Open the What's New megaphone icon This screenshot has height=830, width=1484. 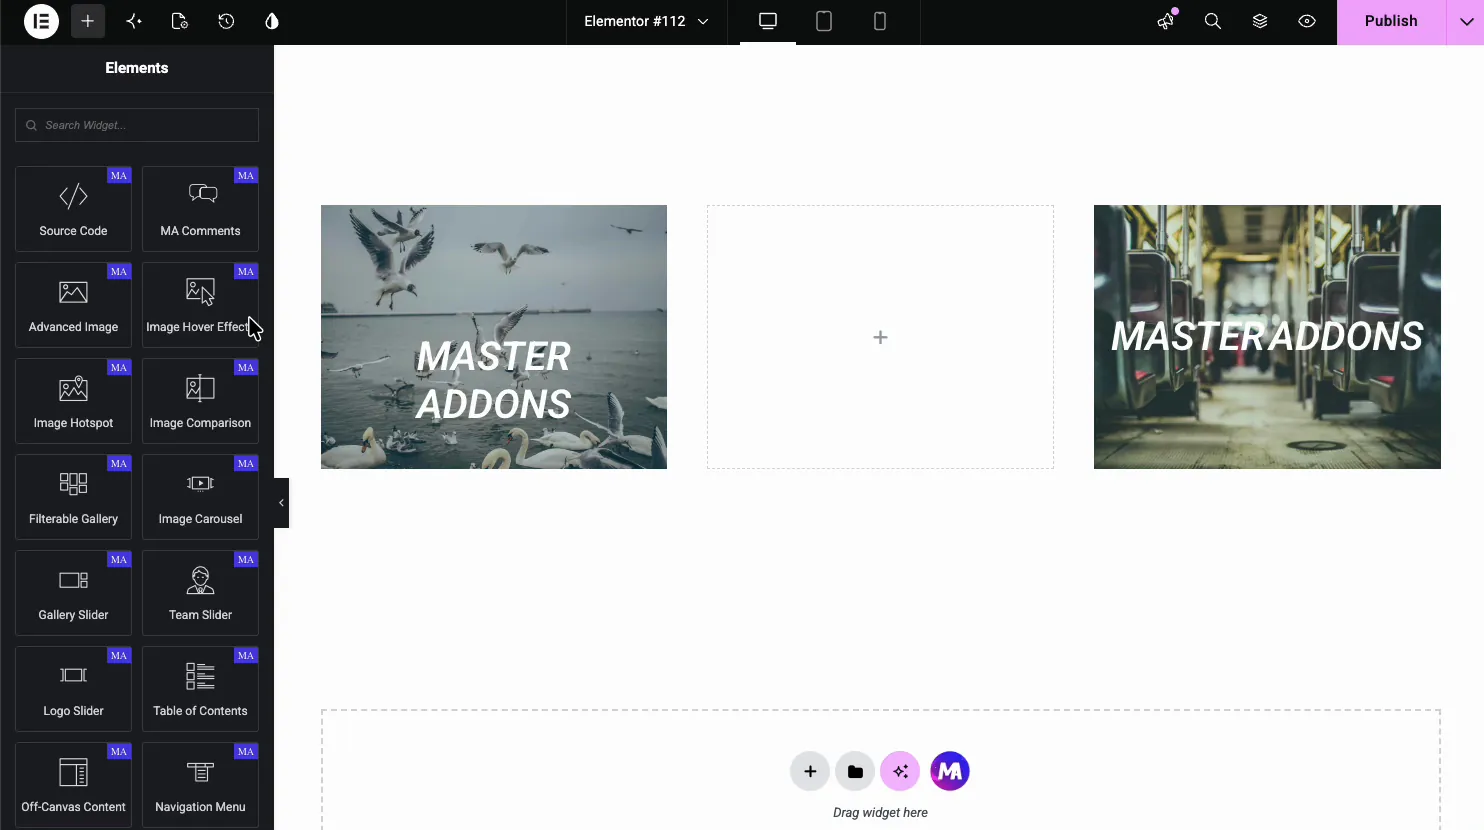pos(1166,21)
